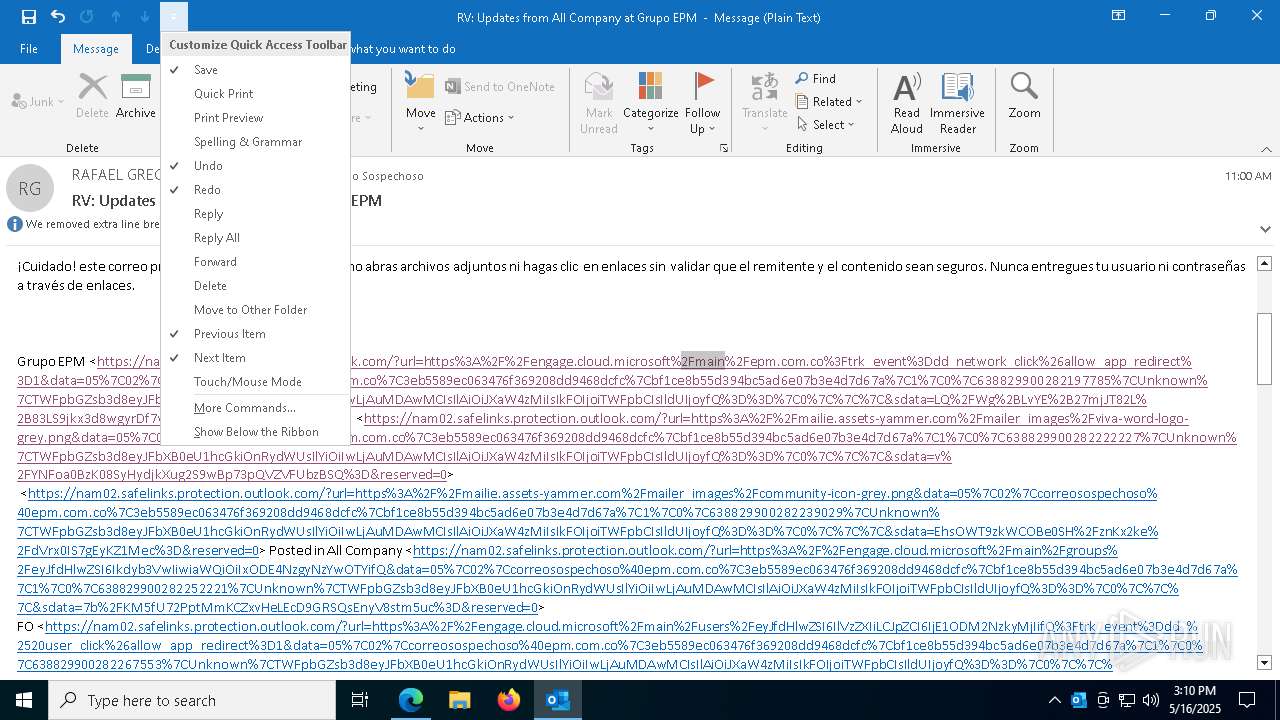Image resolution: width=1280 pixels, height=720 pixels.
Task: Expand the Select dropdown
Action: click(851, 125)
